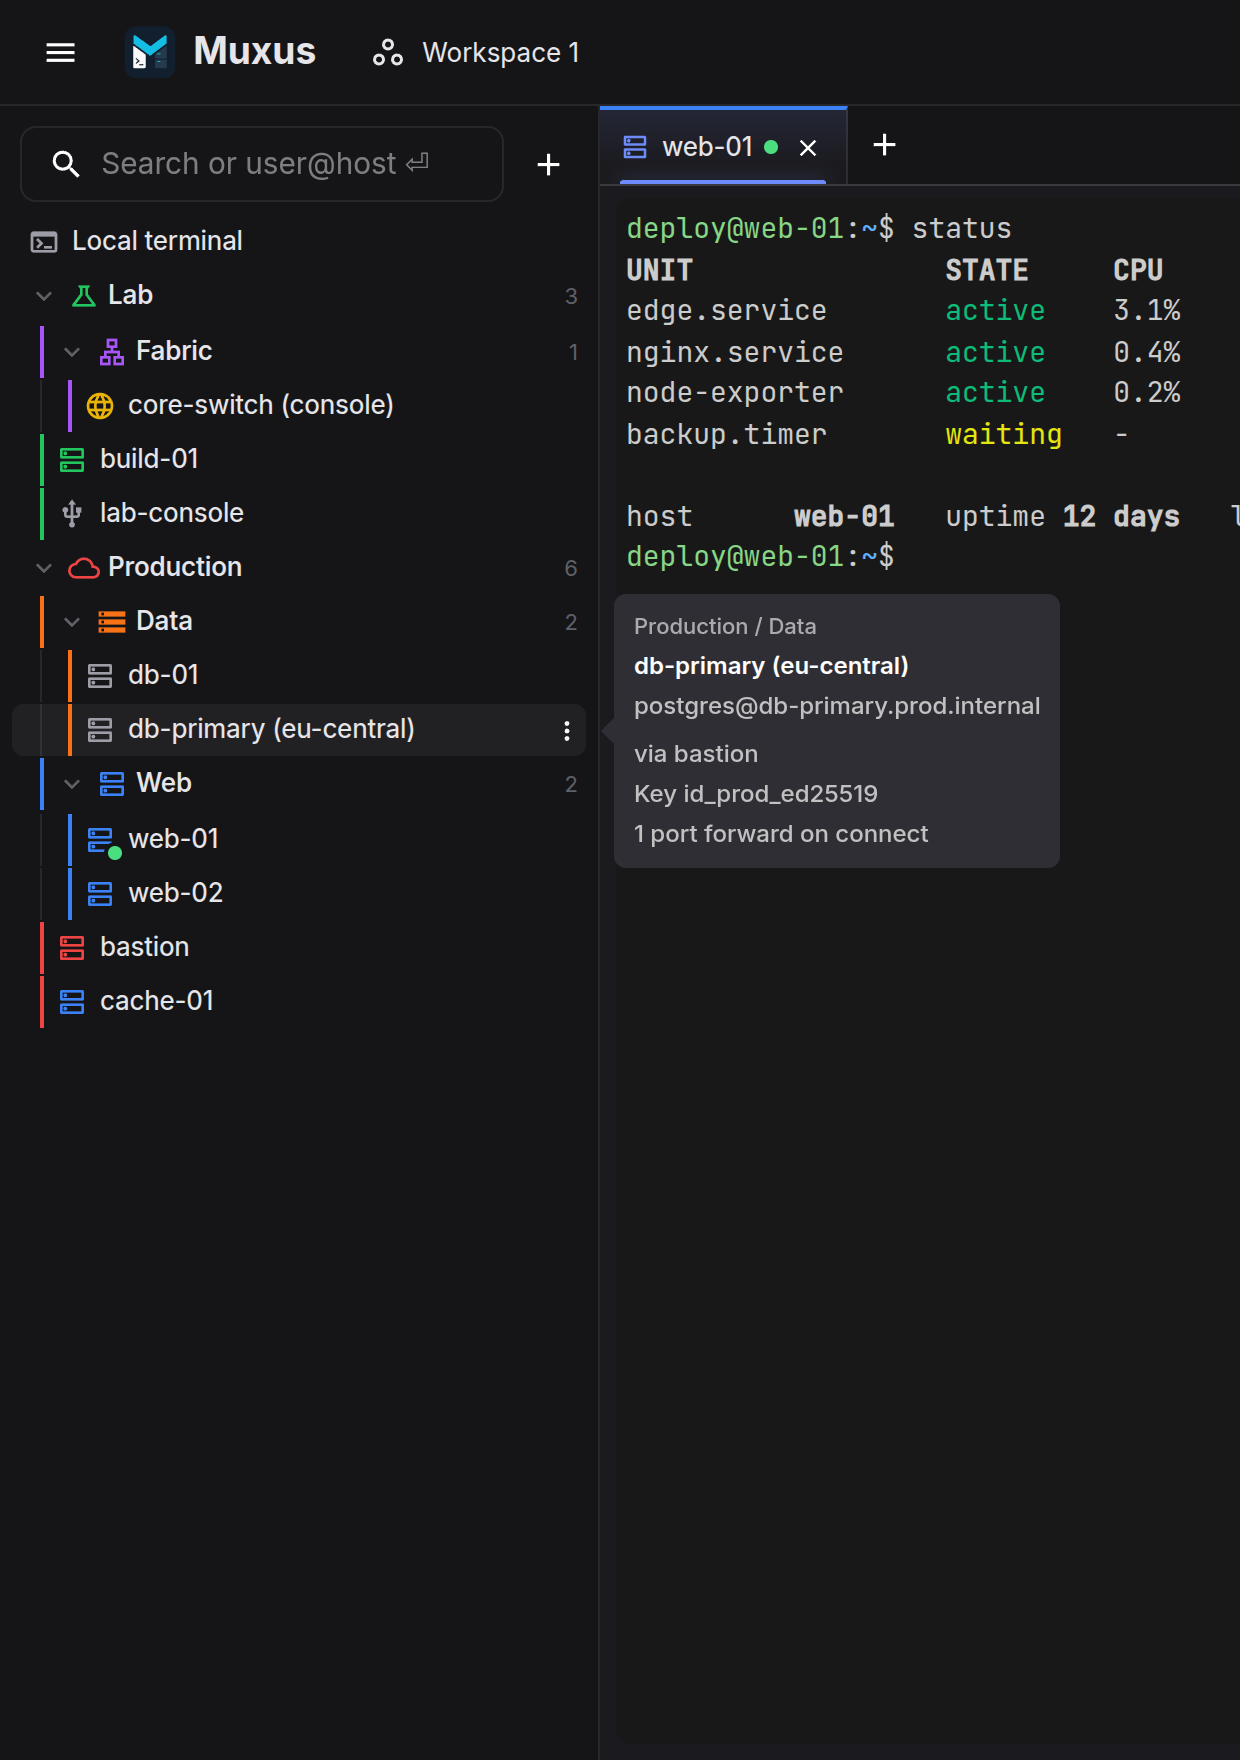Collapse the Lab group chevron

(x=44, y=295)
